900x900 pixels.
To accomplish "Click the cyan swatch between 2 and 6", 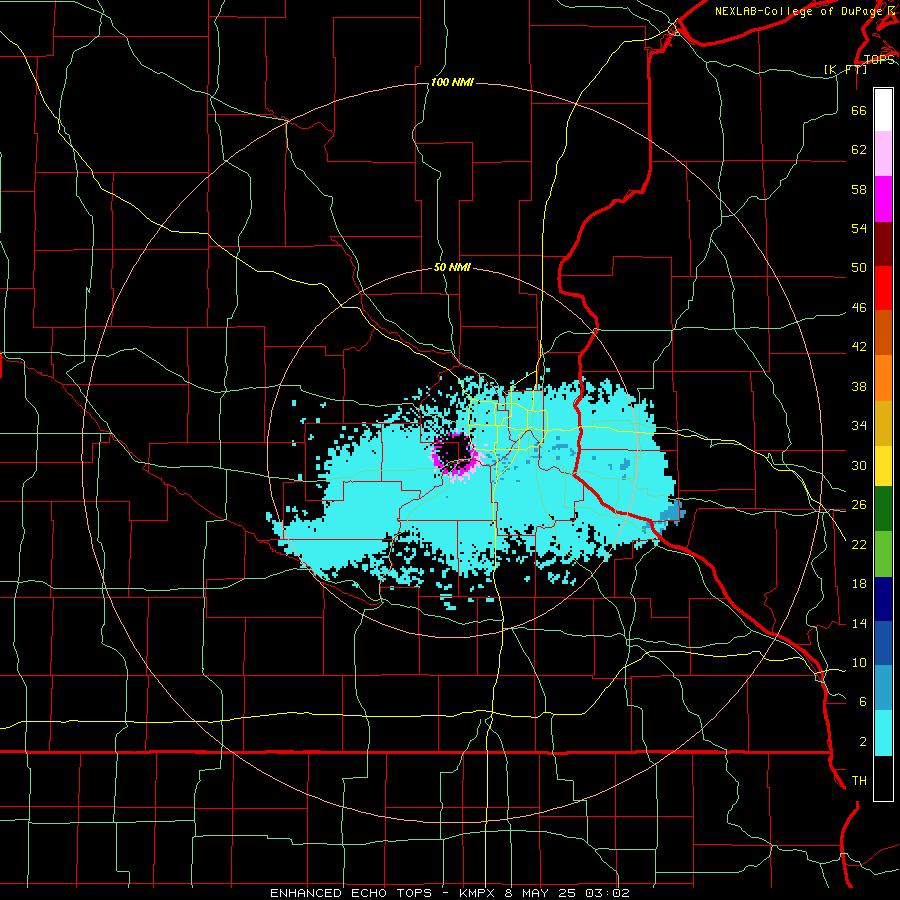I will tap(883, 733).
